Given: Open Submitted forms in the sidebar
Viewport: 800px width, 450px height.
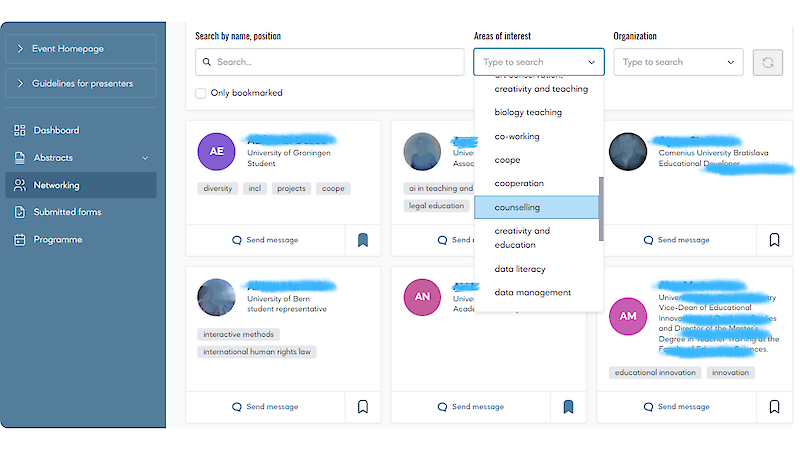Looking at the screenshot, I should pyautogui.click(x=67, y=212).
